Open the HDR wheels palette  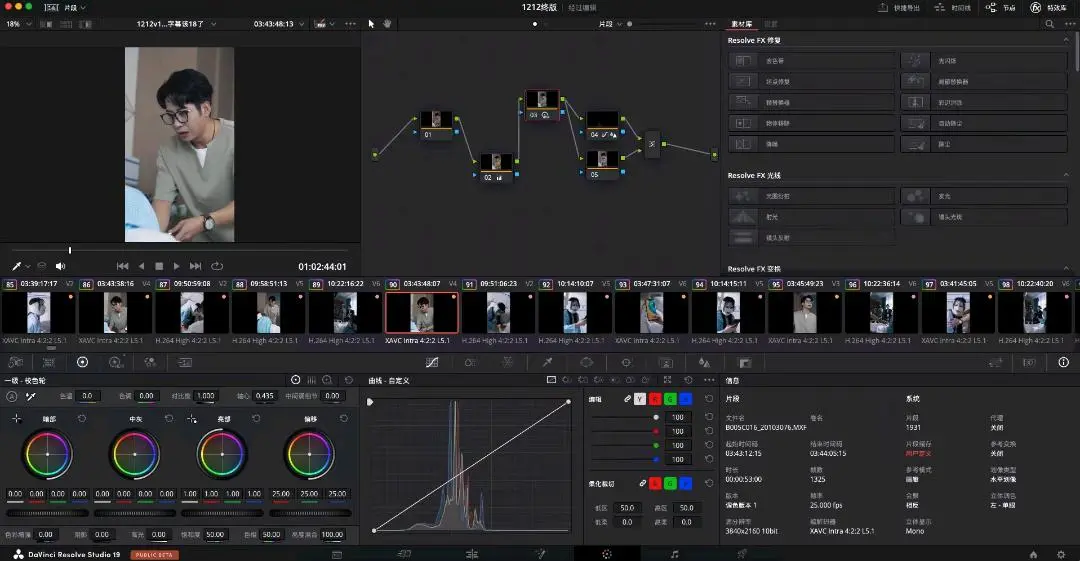(x=116, y=362)
